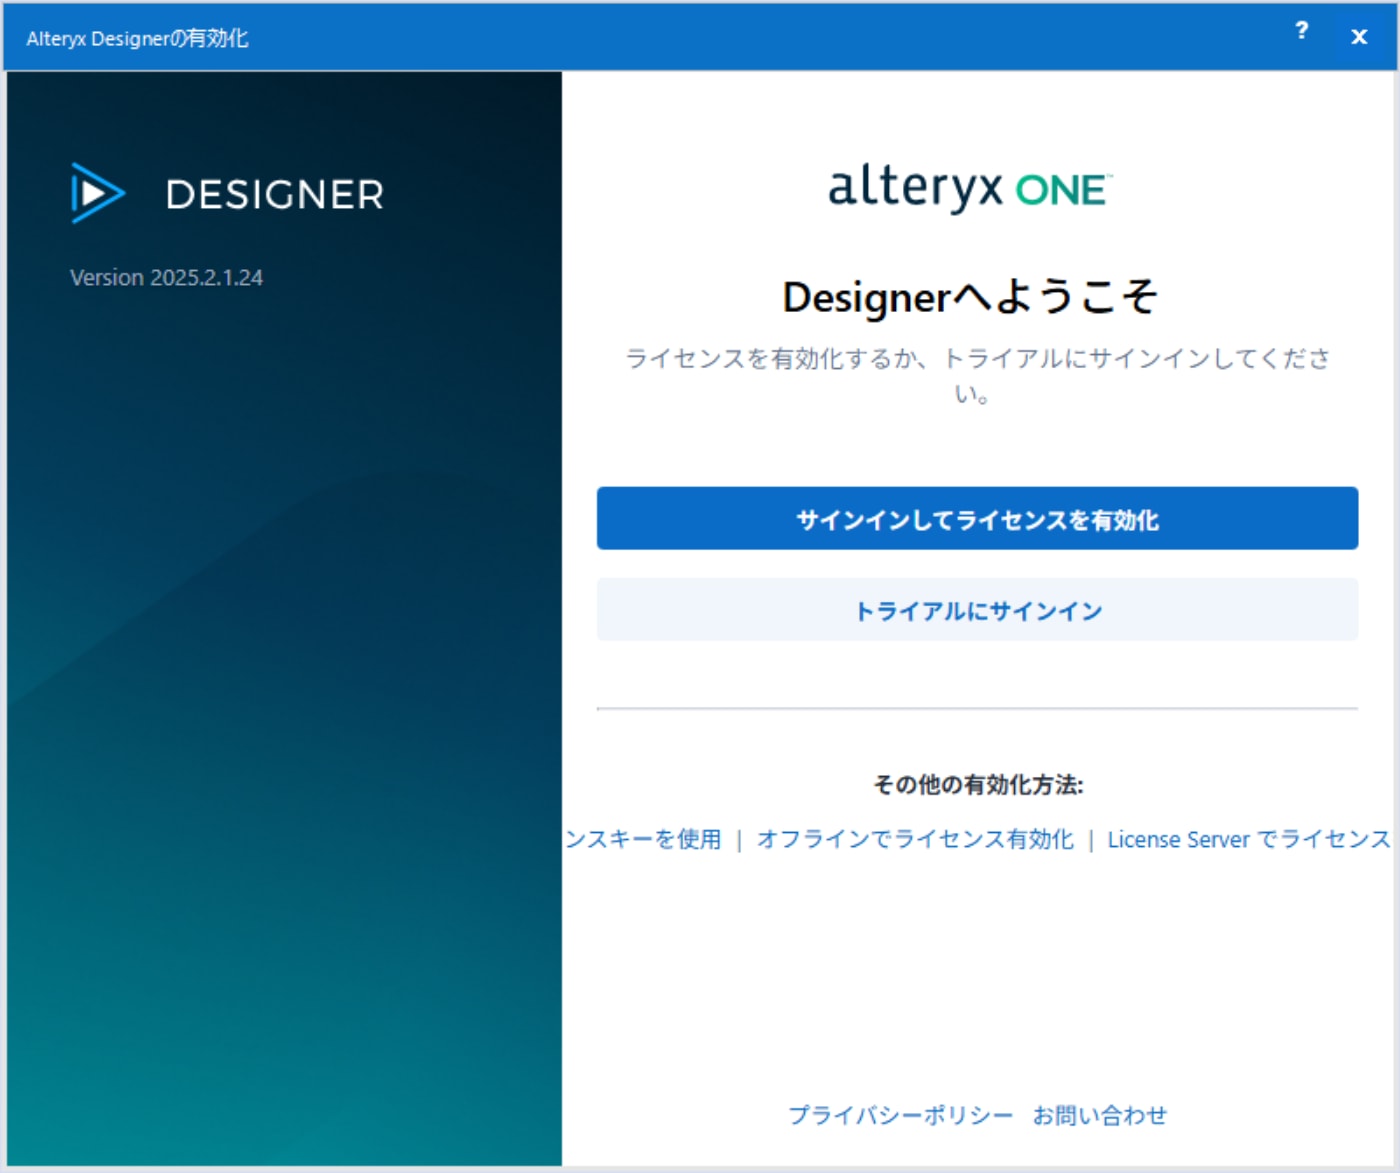Click the Alteryx Designerの有効化 title bar text

pos(137,40)
